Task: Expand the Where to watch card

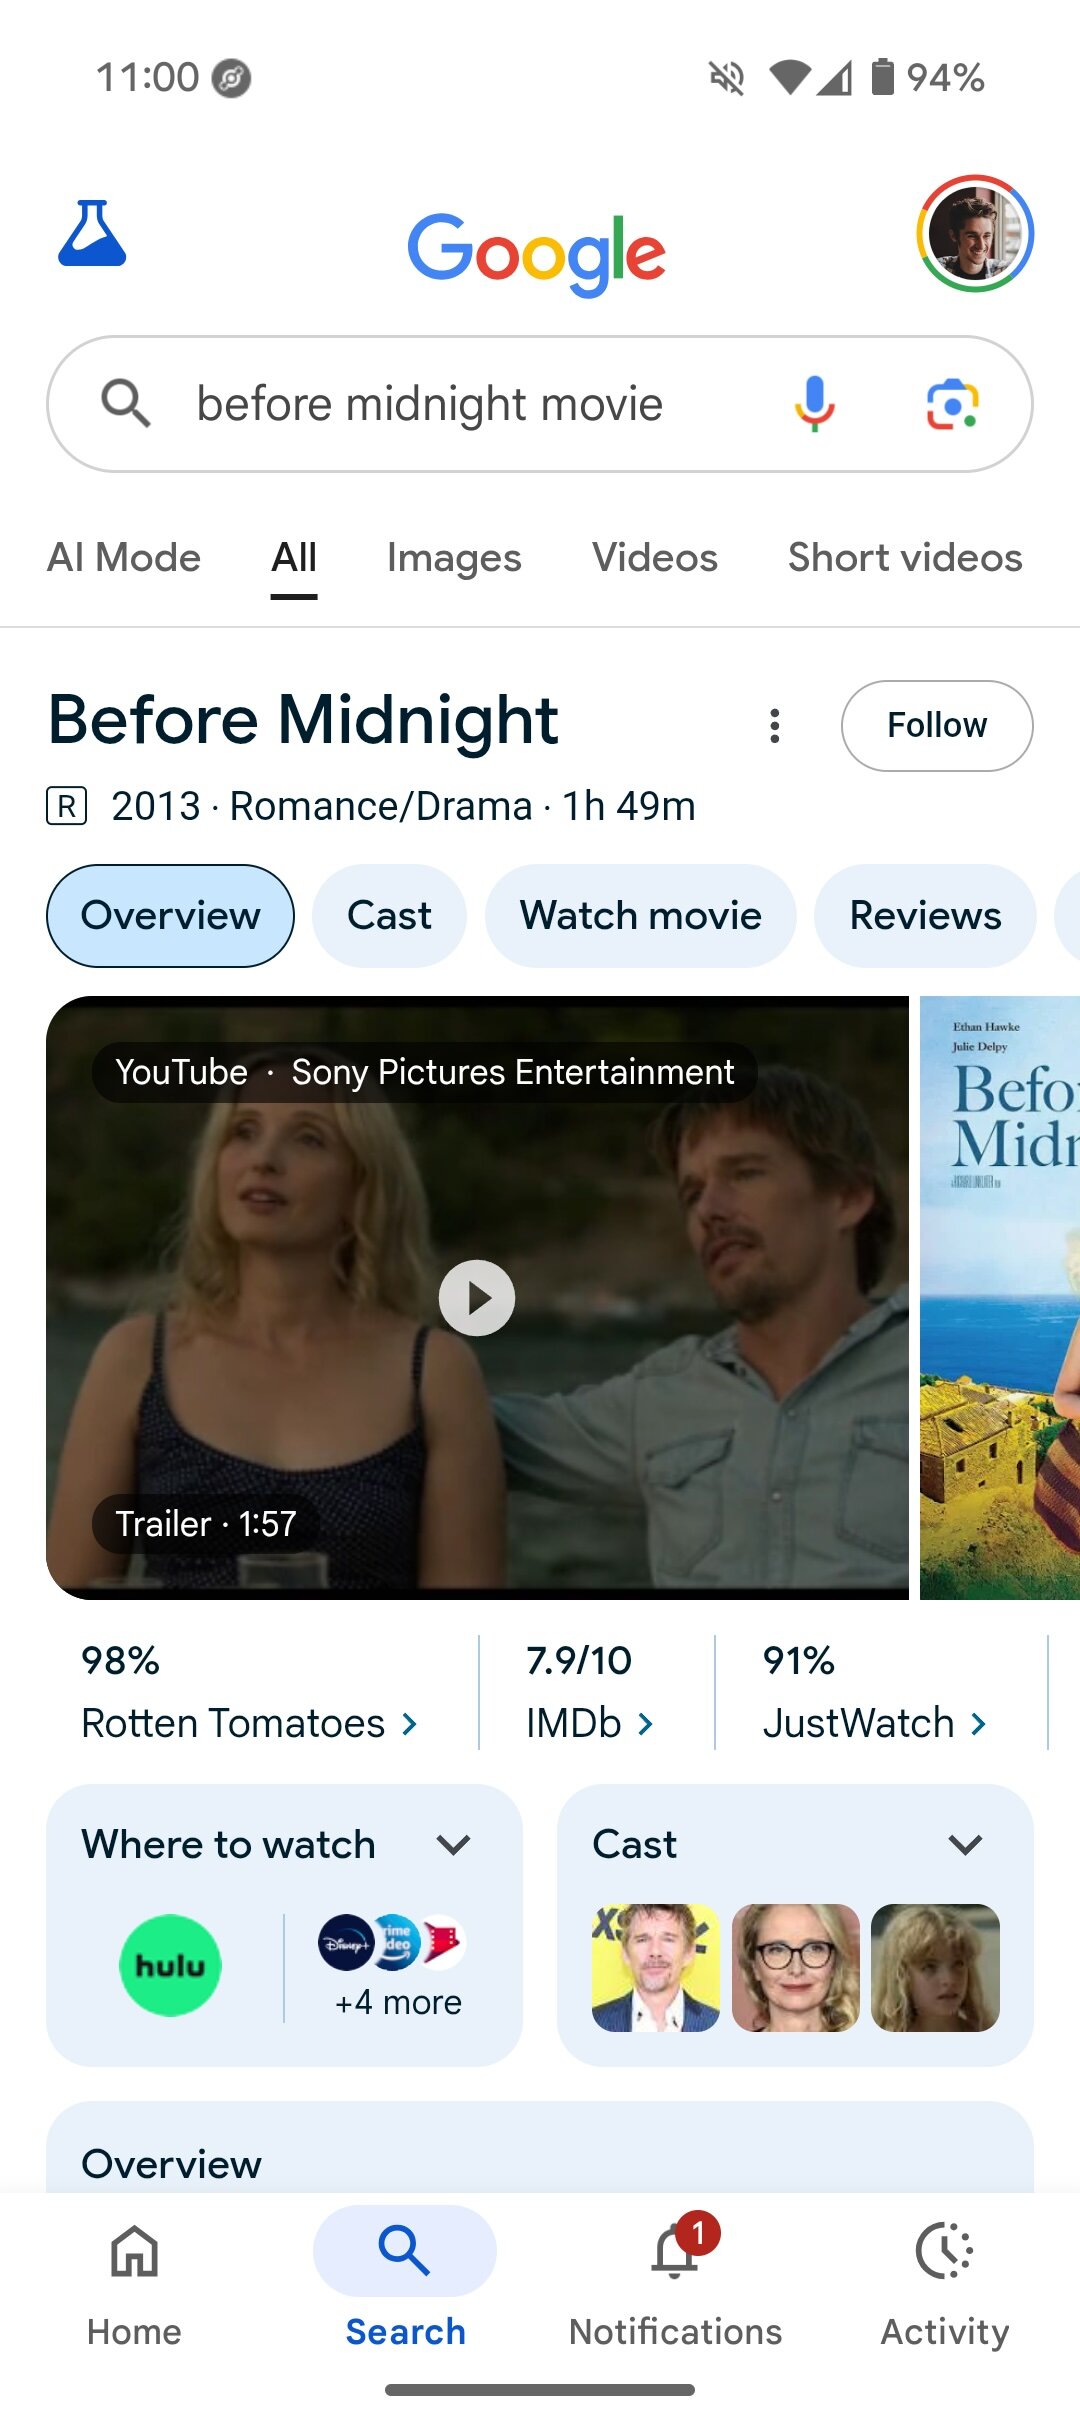Action: coord(453,1845)
